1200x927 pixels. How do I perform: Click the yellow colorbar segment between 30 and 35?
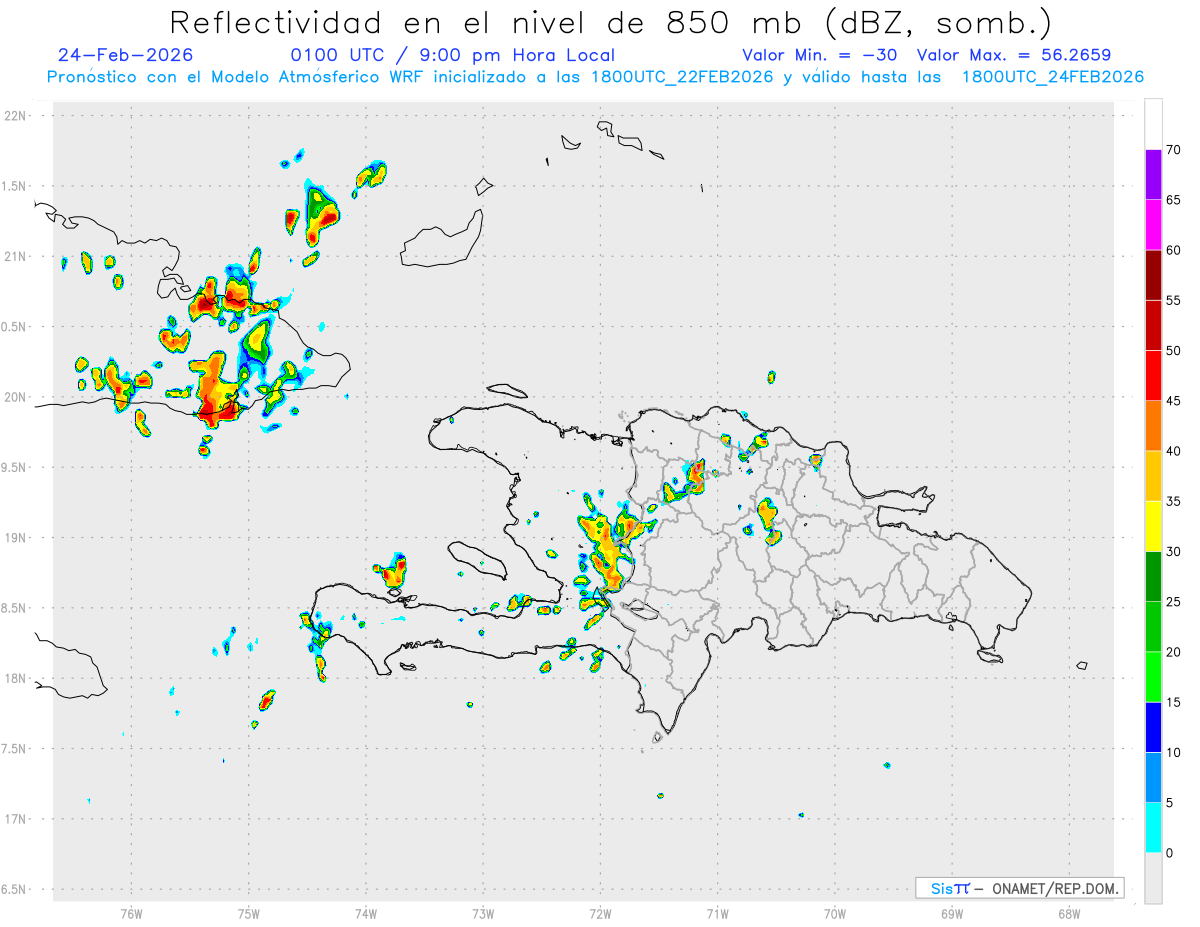(1153, 526)
